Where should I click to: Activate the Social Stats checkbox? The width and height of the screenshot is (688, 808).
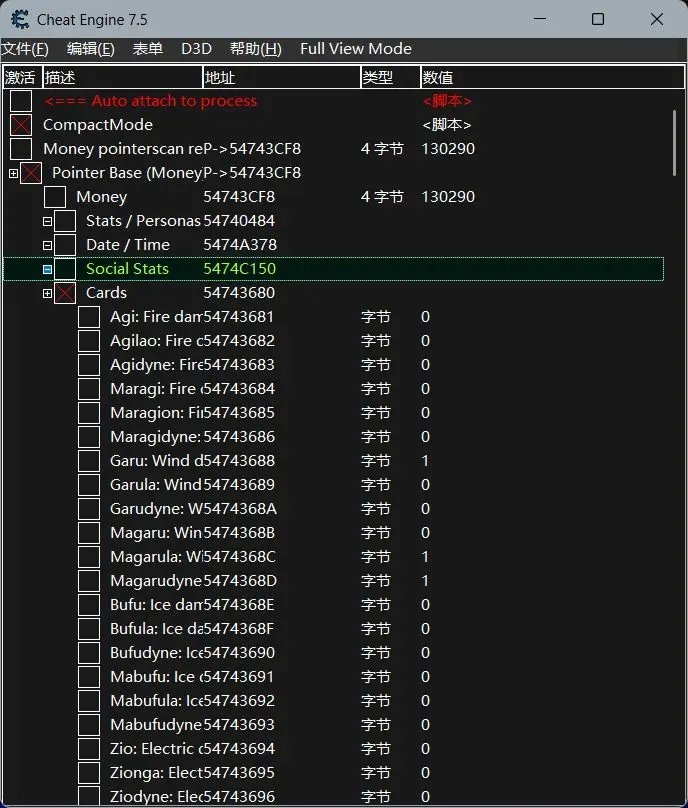pyautogui.click(x=65, y=269)
